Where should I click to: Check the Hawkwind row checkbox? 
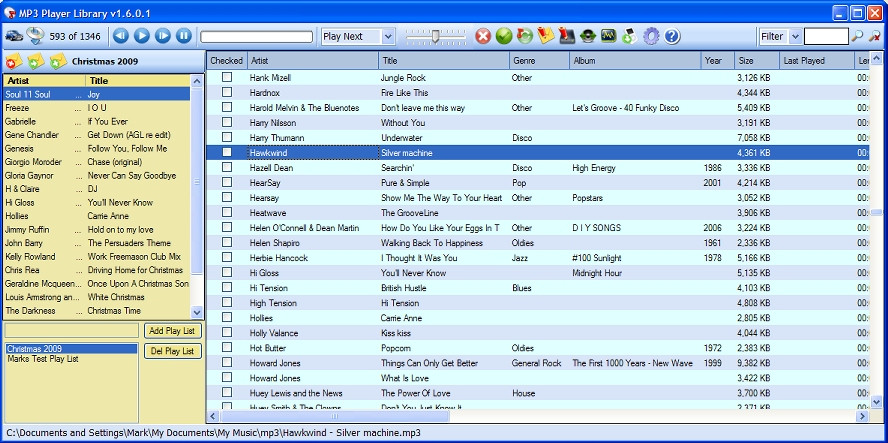coord(227,152)
